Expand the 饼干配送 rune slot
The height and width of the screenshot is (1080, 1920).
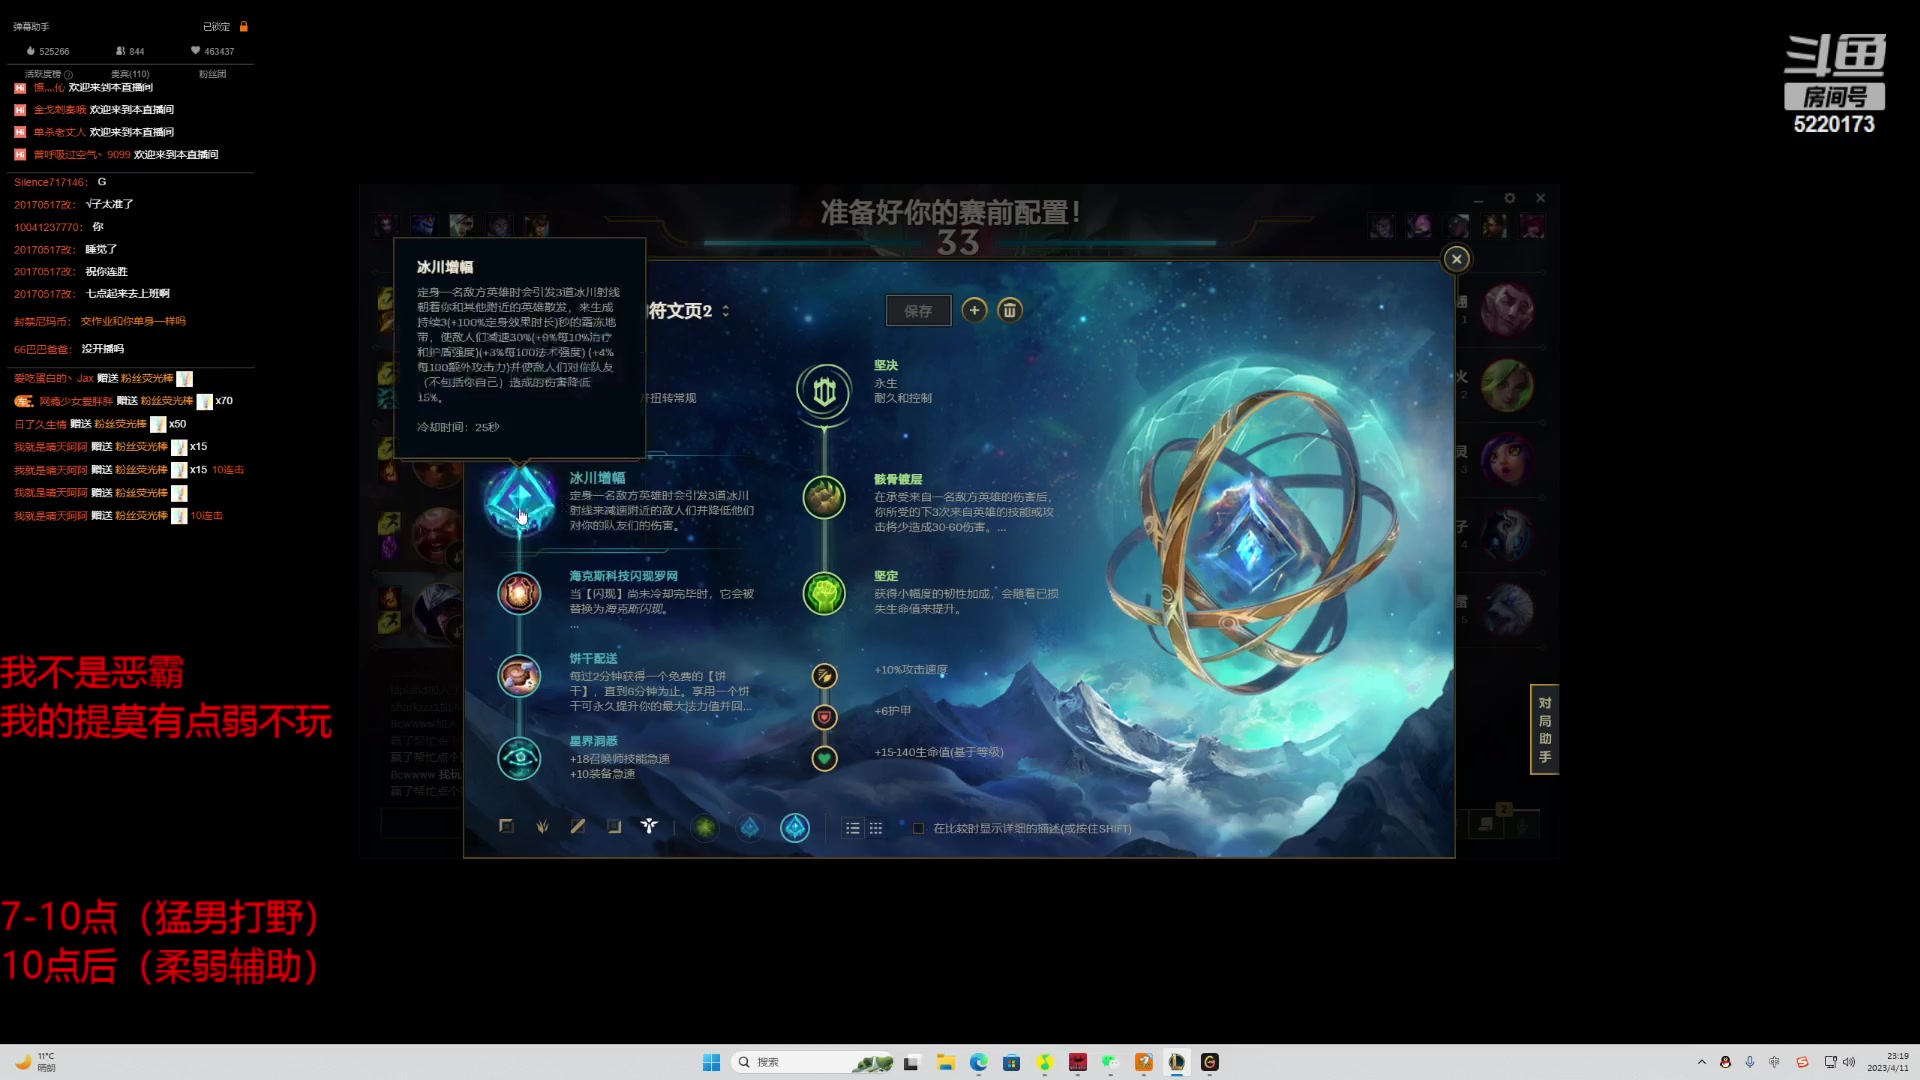519,676
